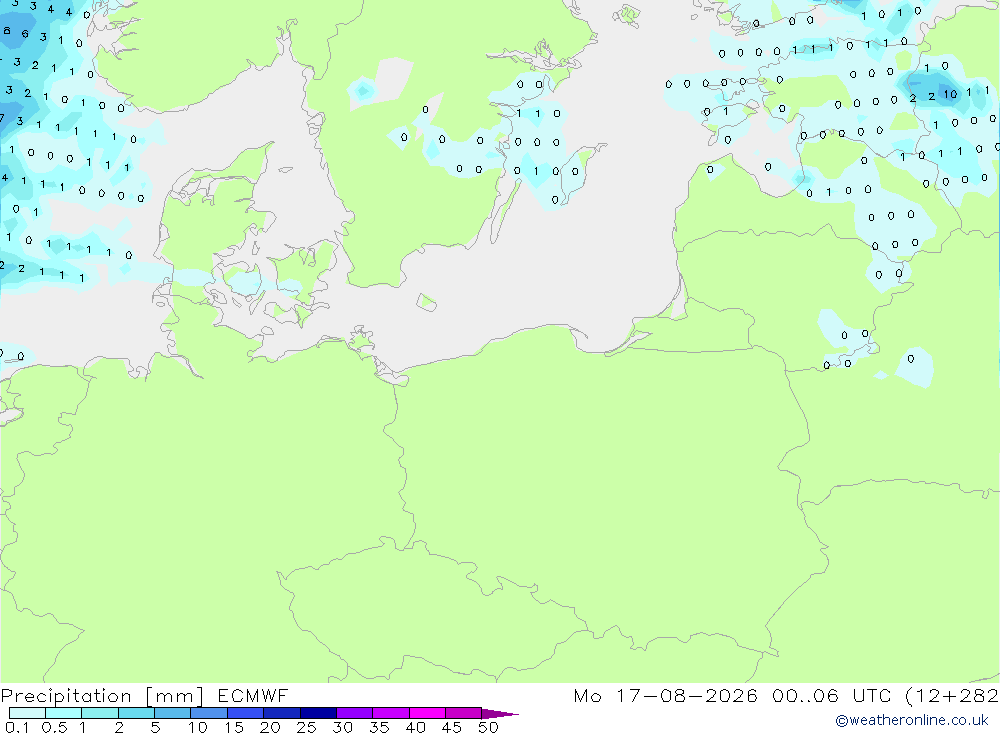Screen dimensions: 1000x733
Task: Click the 40–45 mm magenta legend box
Action: coord(427,713)
